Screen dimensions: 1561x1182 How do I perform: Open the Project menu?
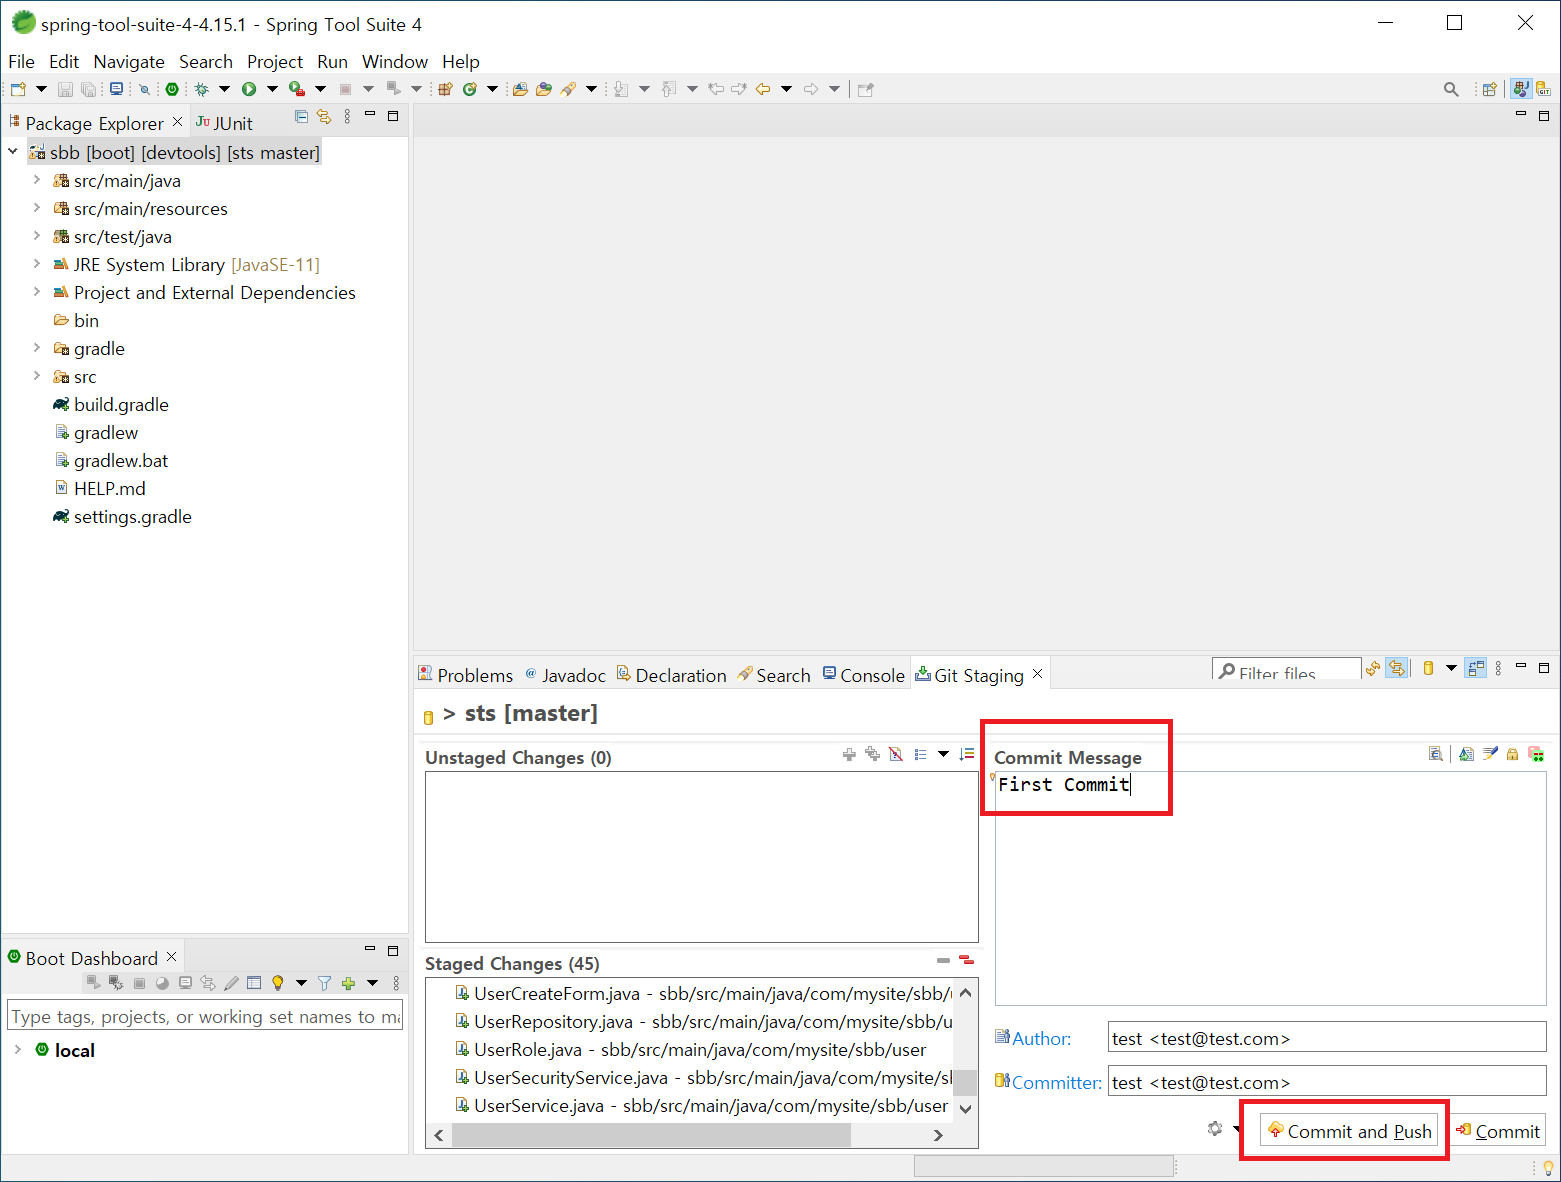click(275, 62)
